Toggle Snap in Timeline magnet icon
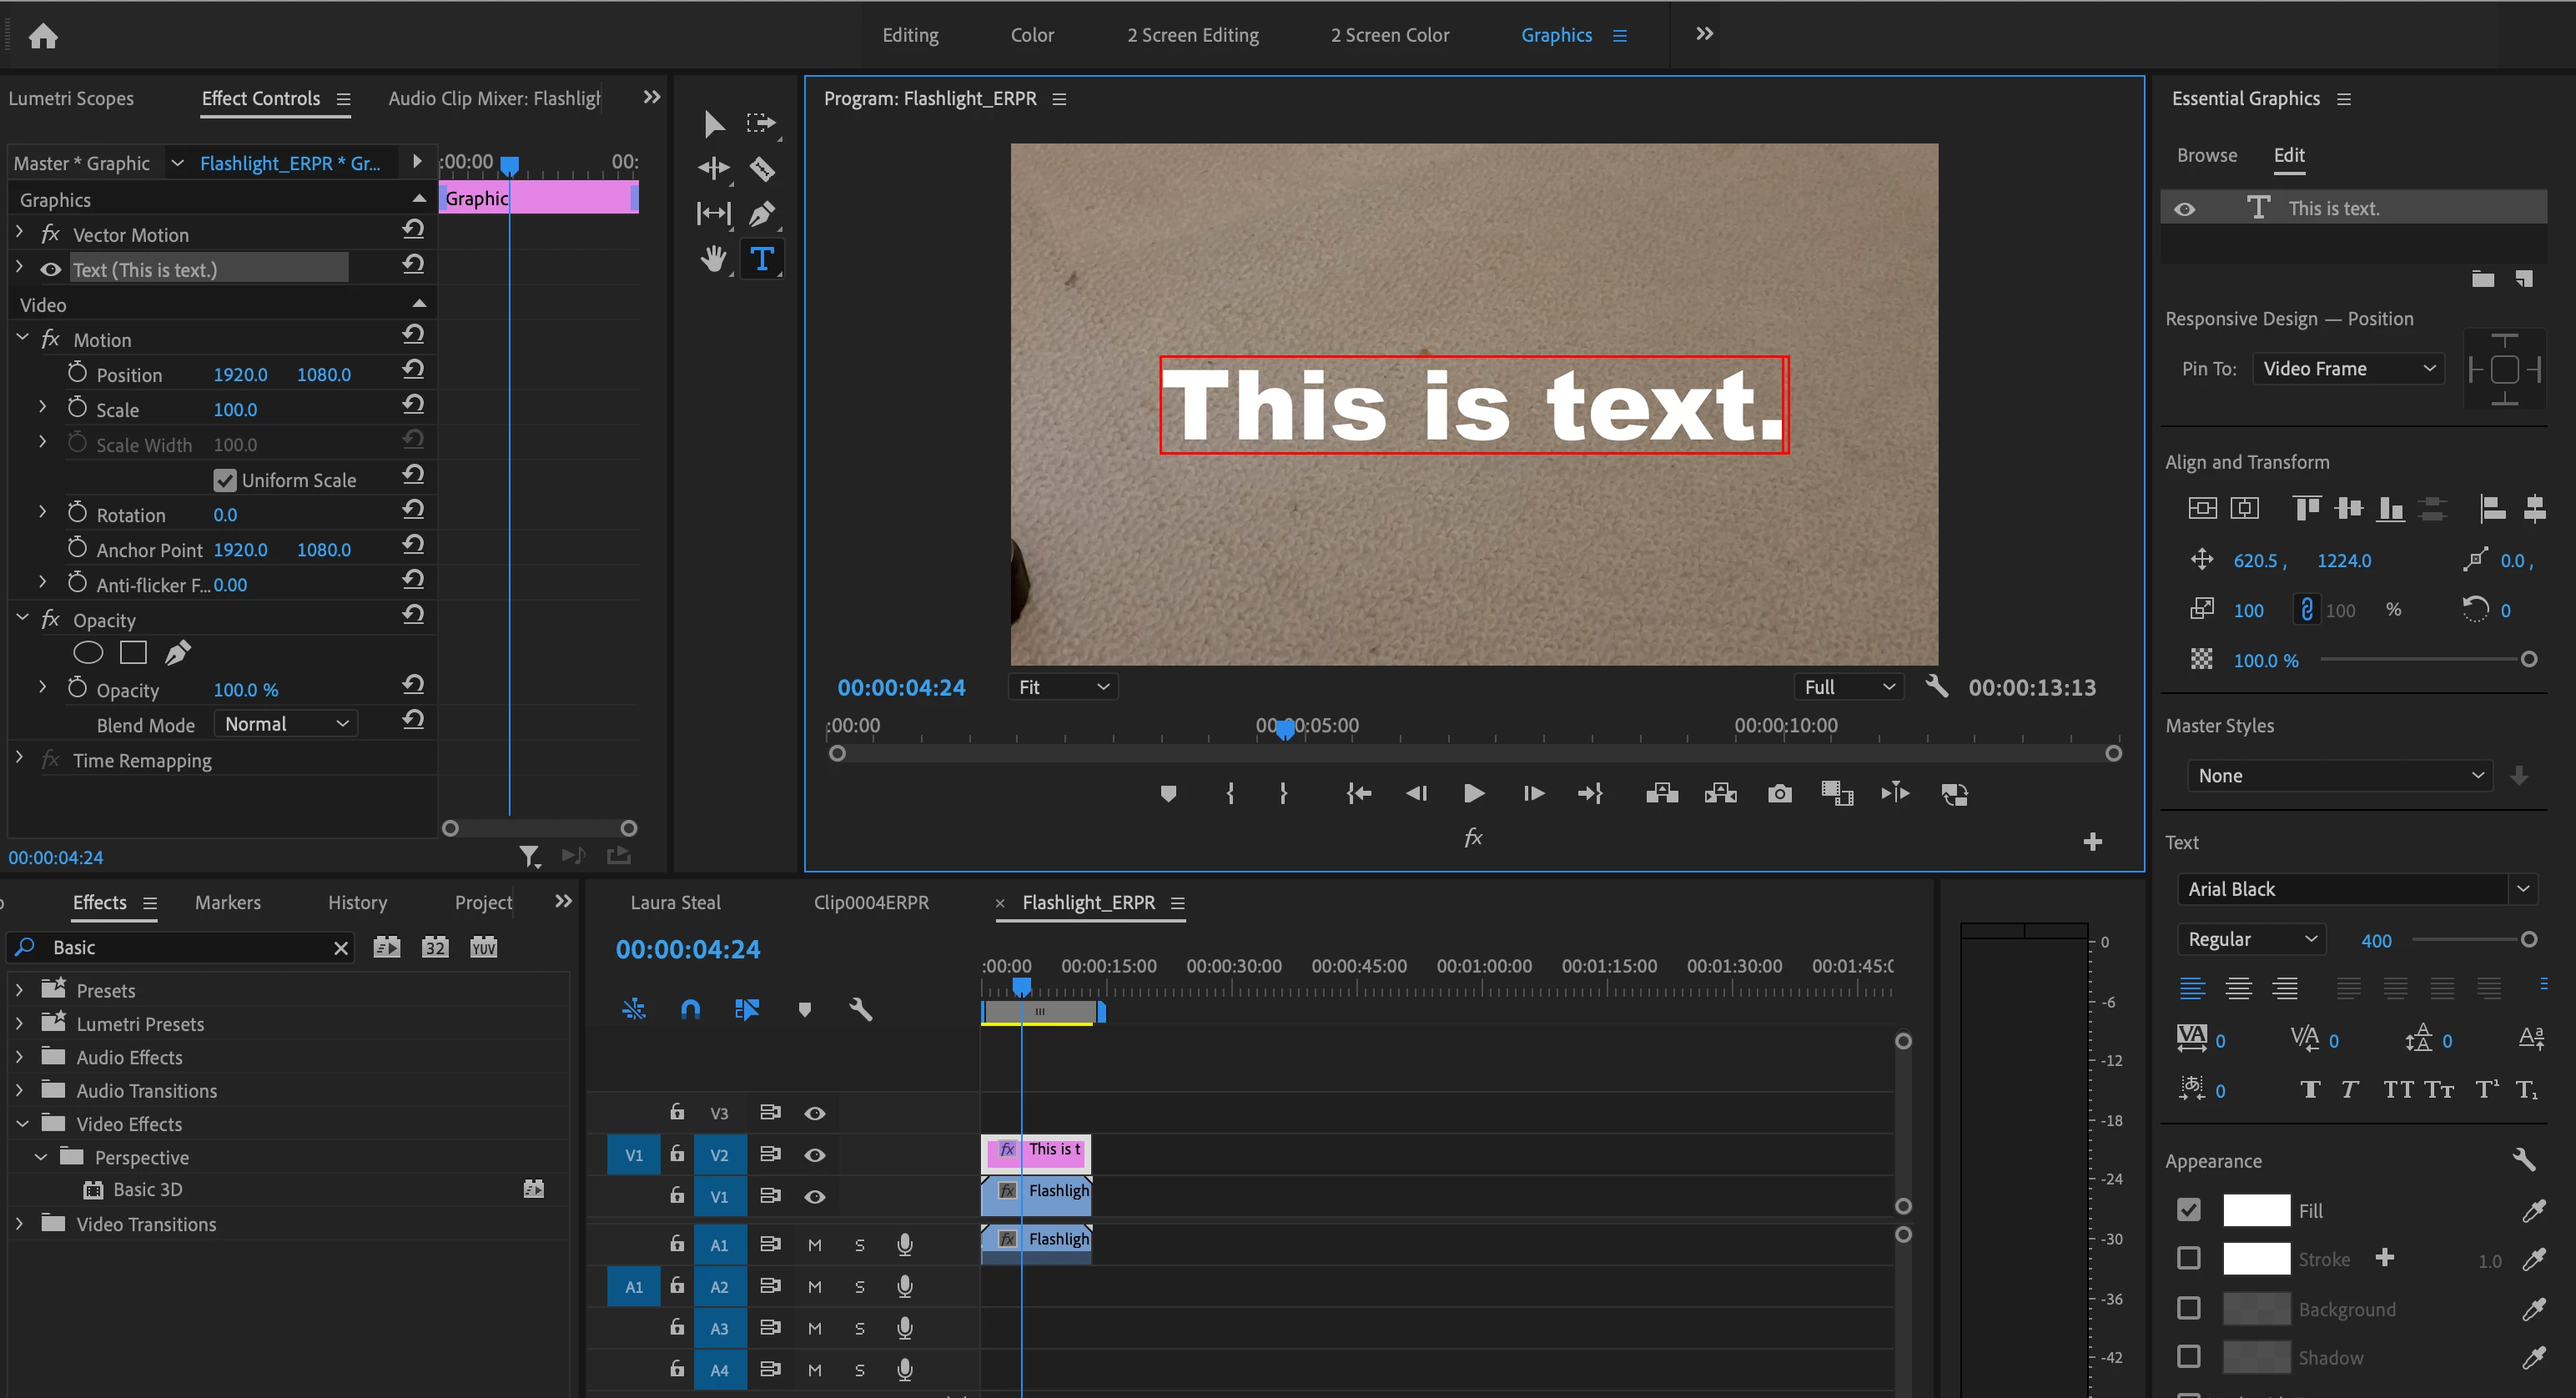 [x=690, y=1009]
